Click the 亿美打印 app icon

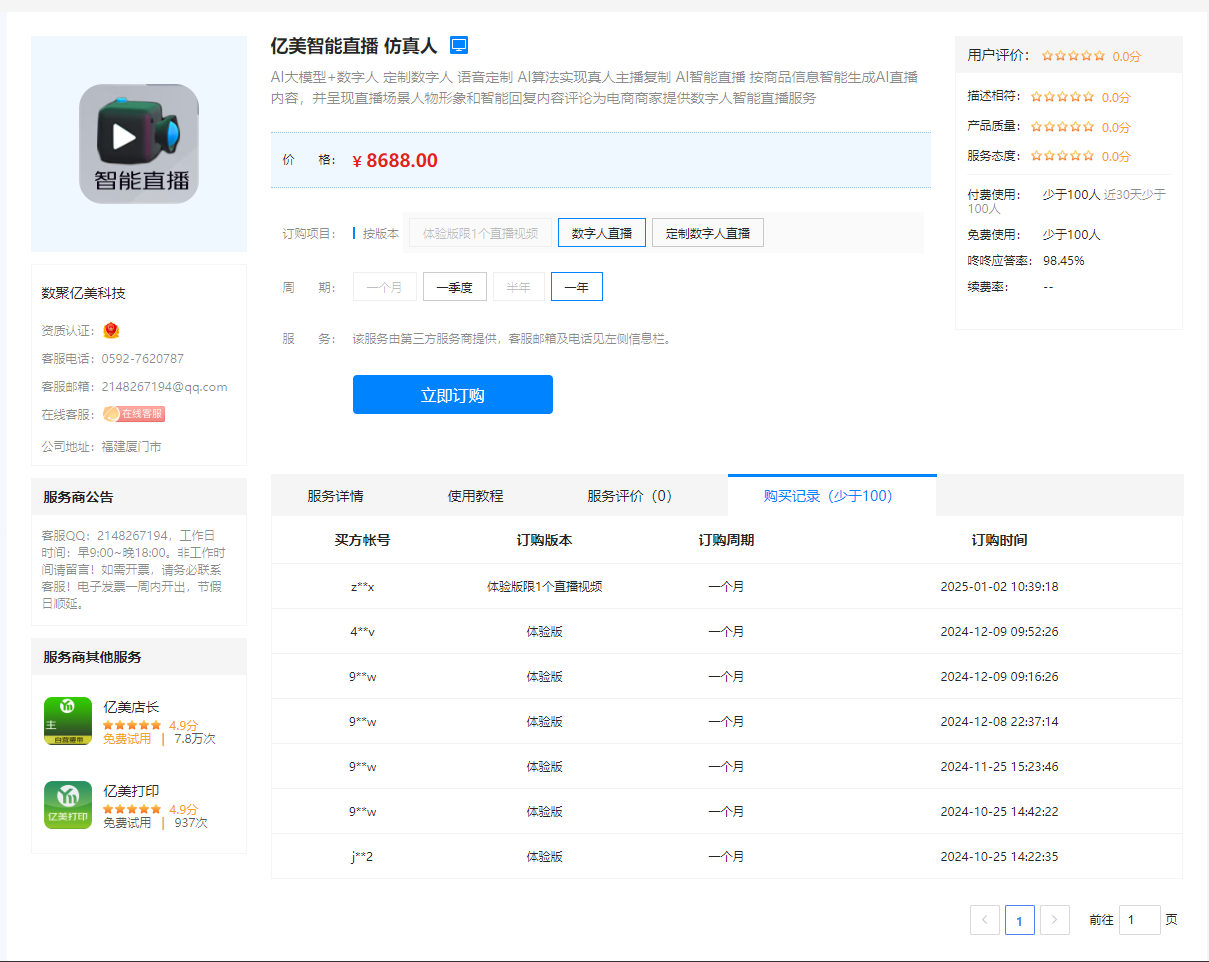click(x=68, y=805)
